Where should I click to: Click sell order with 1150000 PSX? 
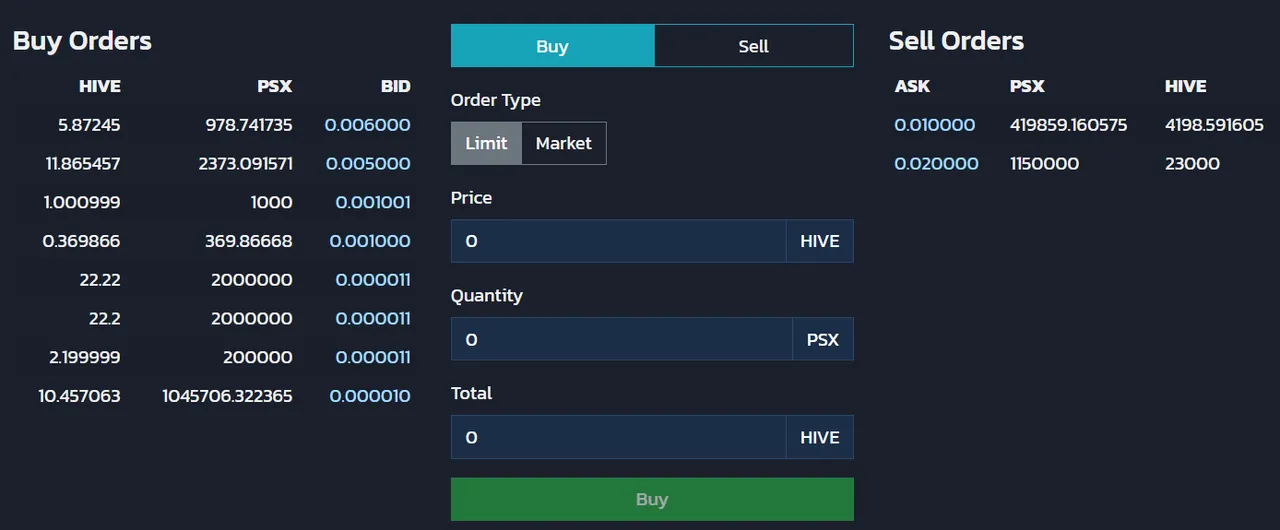(x=1044, y=163)
